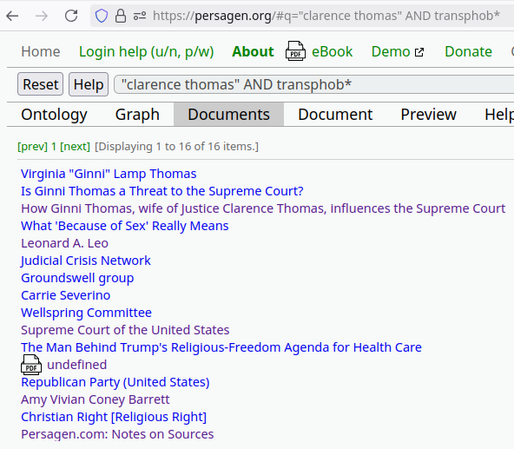Open Login help (u/n, p/w) link
514x449 pixels.
[146, 52]
